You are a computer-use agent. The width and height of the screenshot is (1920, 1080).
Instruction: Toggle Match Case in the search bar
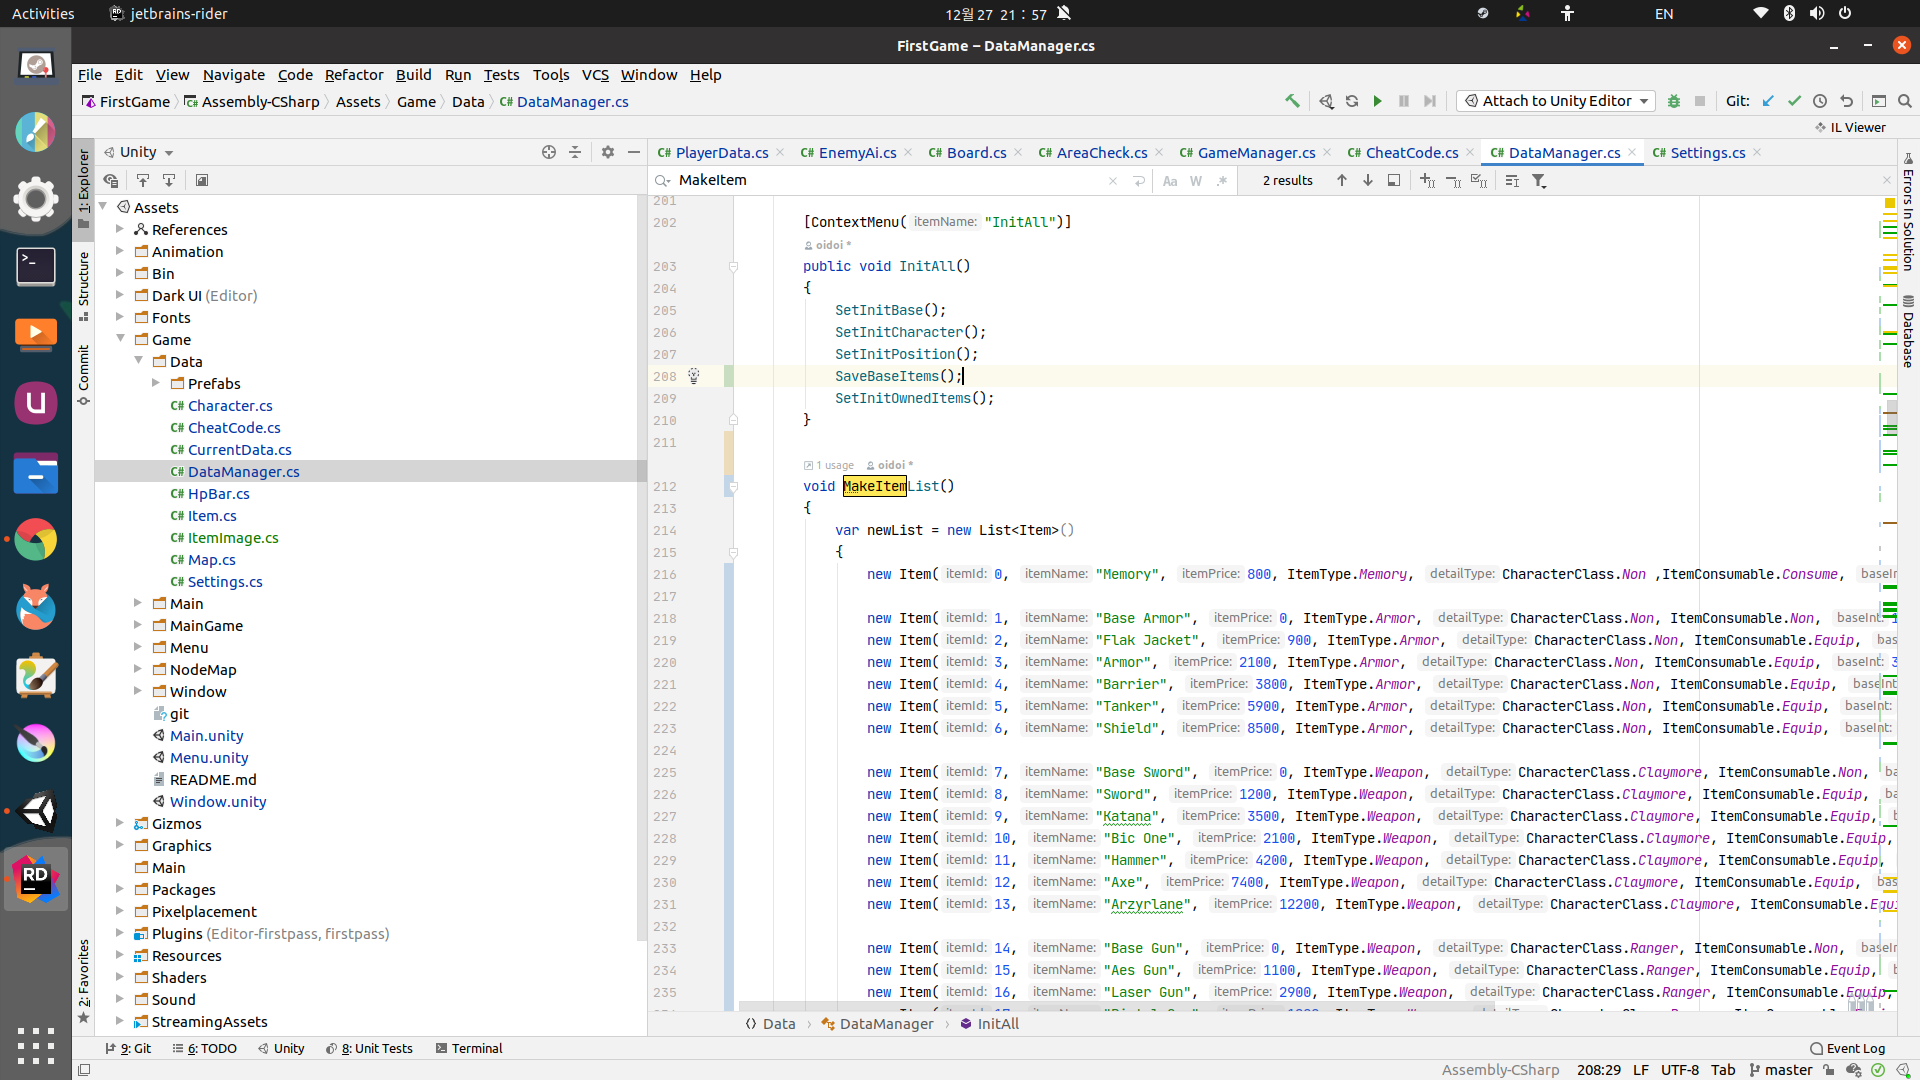coord(1170,181)
